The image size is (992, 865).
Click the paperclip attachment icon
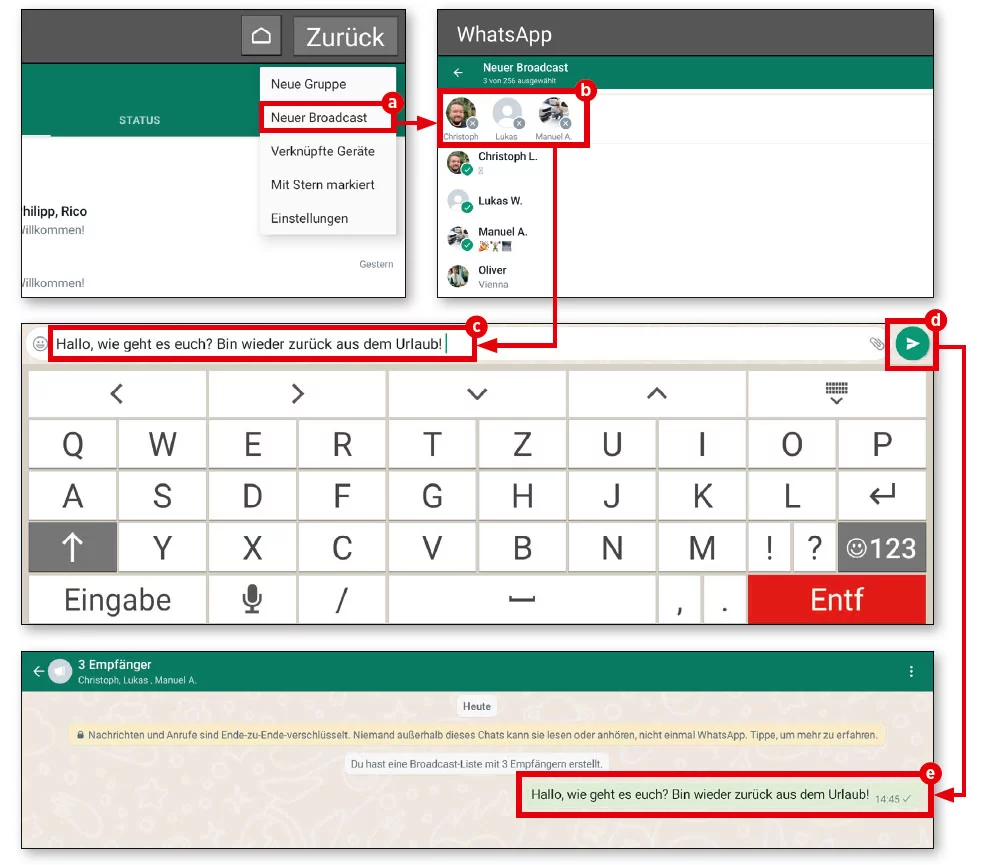(x=876, y=344)
